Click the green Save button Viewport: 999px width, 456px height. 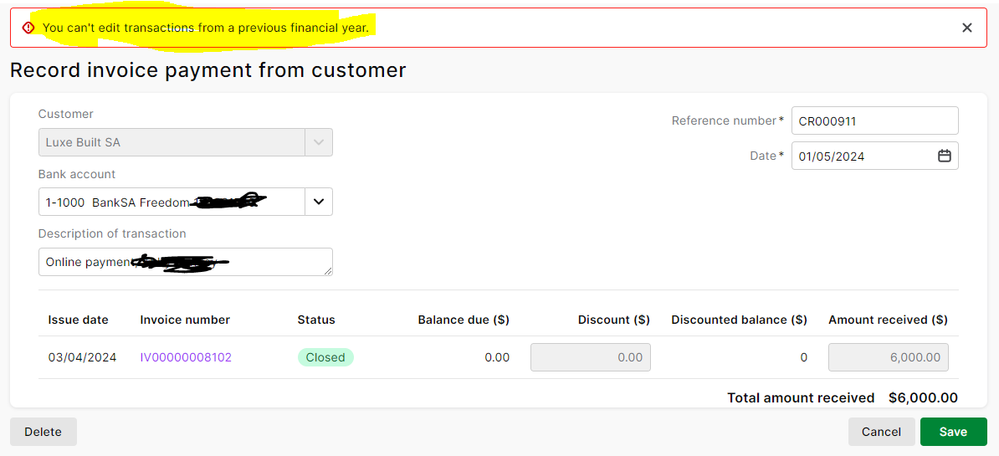pos(953,432)
